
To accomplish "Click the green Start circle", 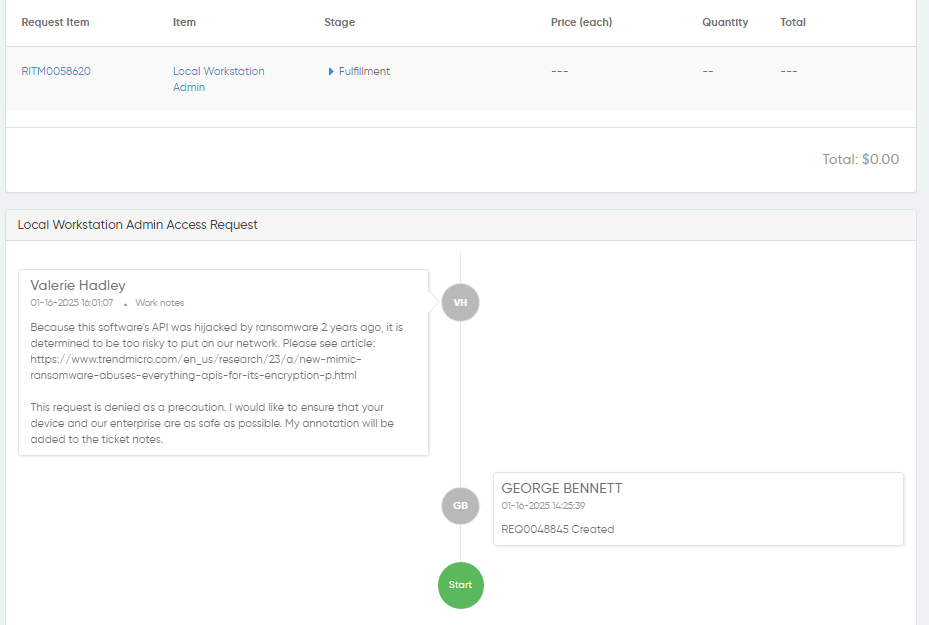I will click(x=460, y=585).
